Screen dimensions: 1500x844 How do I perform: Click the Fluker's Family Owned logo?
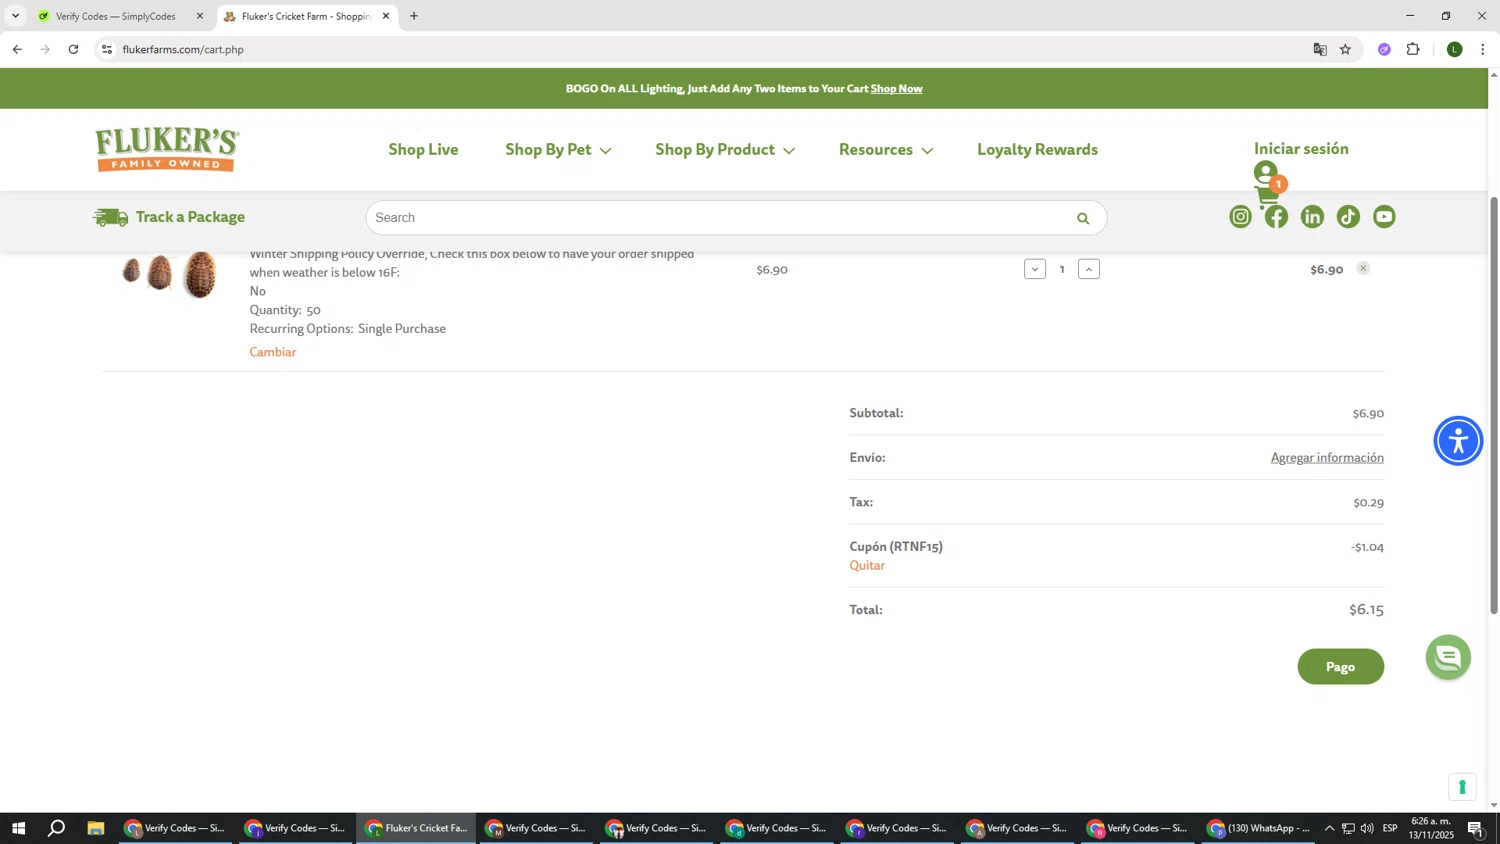click(167, 150)
